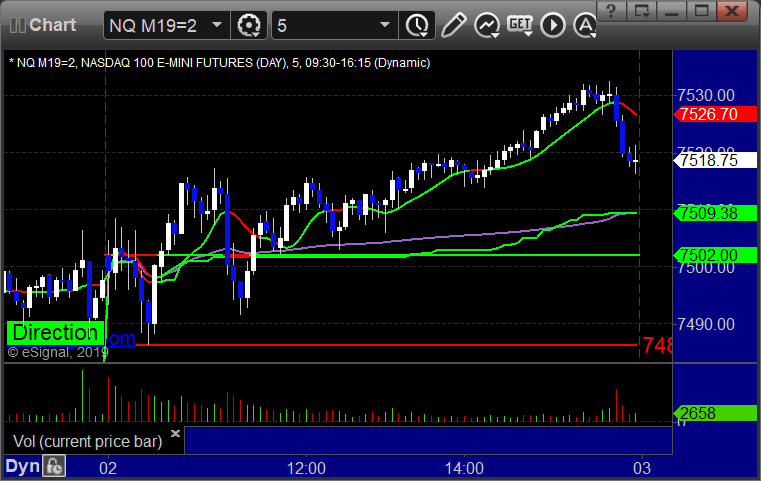This screenshot has width=761, height=481.
Task: Minimize the chart window
Action: 671,11
